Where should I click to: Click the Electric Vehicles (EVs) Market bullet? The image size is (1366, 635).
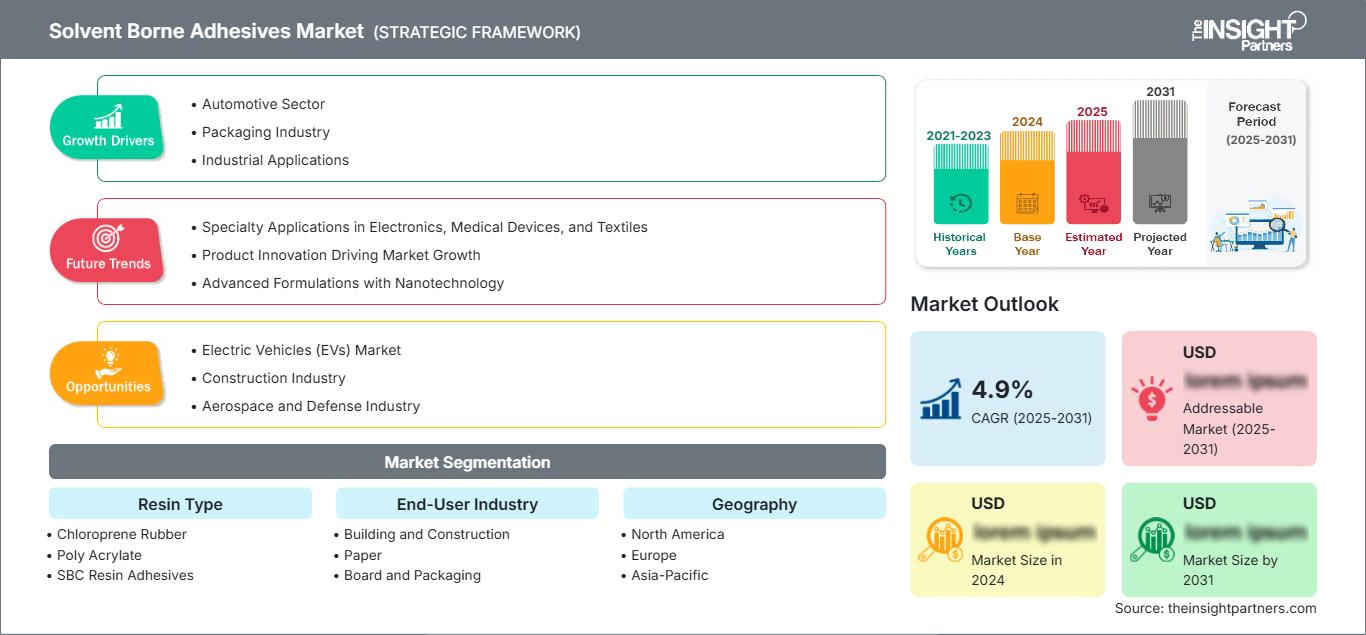pos(301,350)
